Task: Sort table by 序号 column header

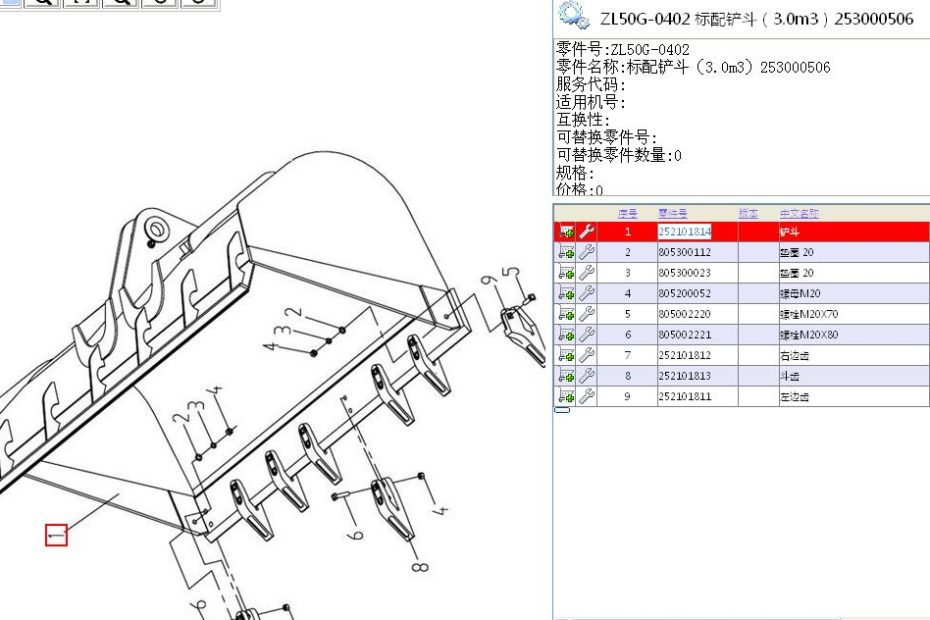Action: tap(627, 213)
